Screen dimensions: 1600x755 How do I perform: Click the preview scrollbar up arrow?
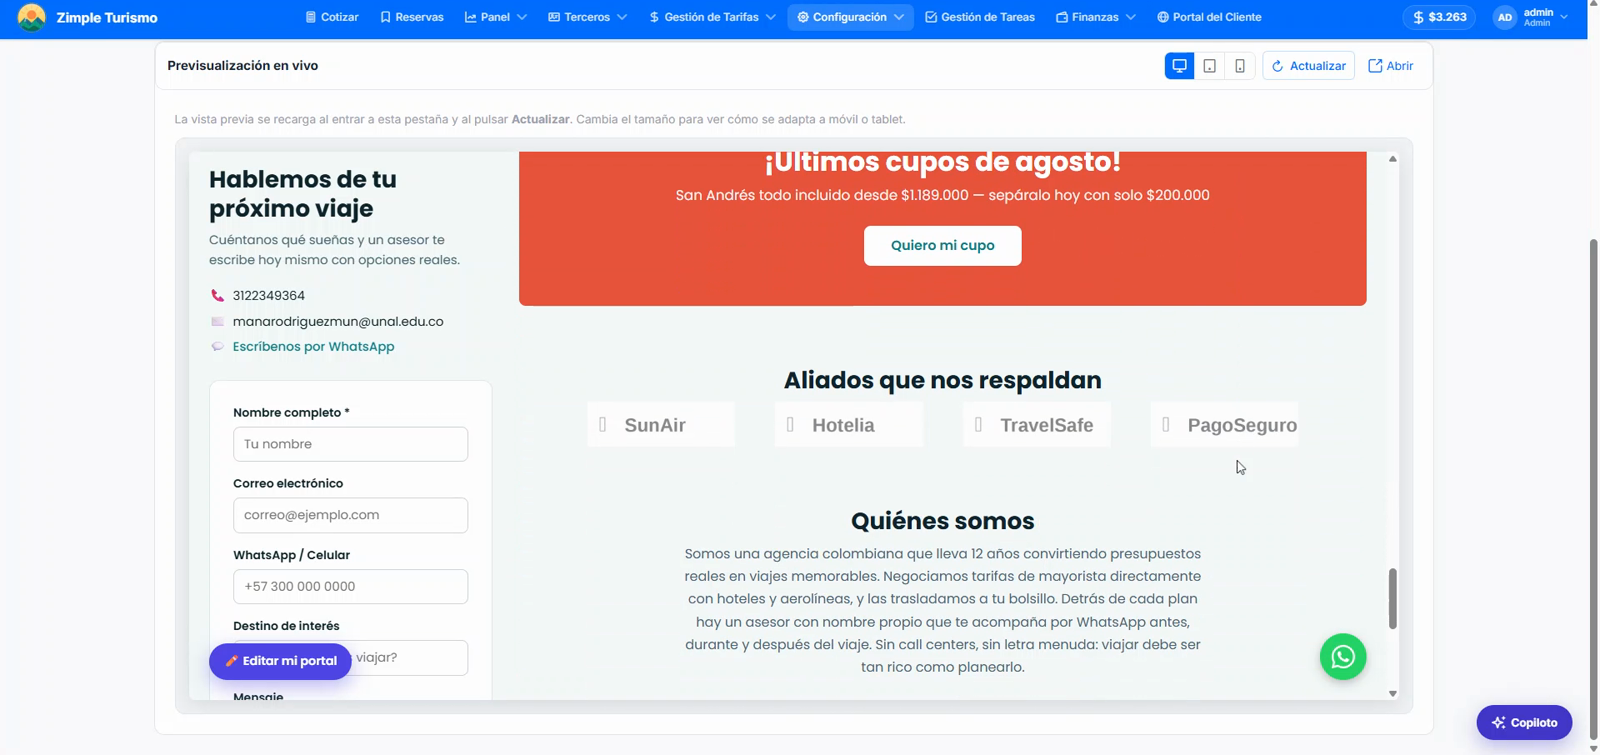(x=1392, y=159)
